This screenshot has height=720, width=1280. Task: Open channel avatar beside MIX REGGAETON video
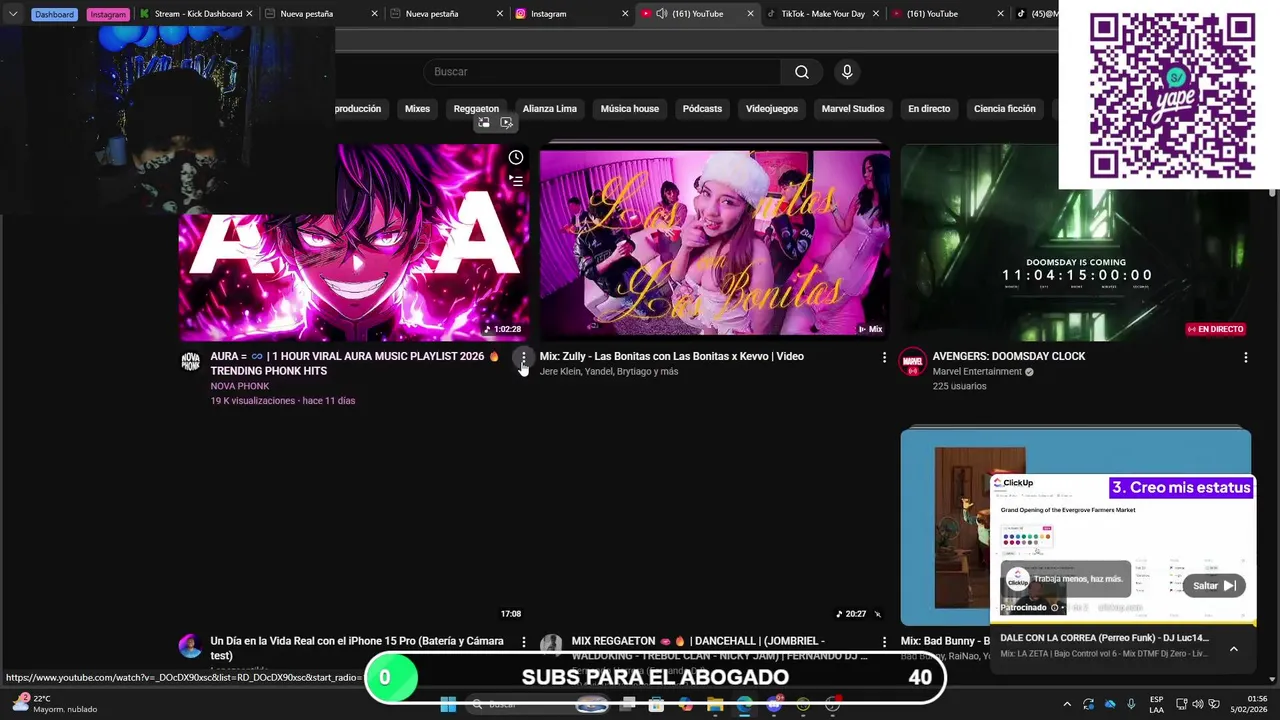pyautogui.click(x=551, y=645)
